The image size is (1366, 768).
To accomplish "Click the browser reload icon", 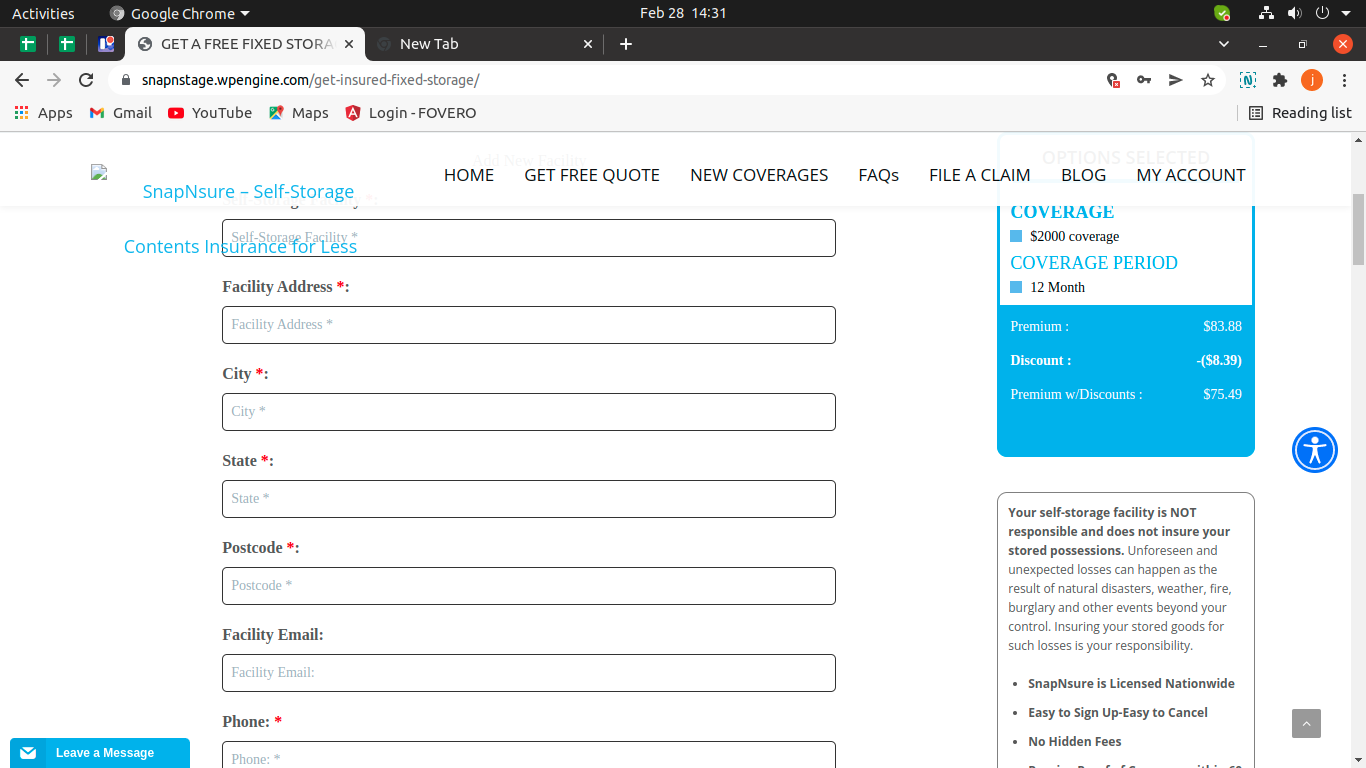I will coord(86,80).
